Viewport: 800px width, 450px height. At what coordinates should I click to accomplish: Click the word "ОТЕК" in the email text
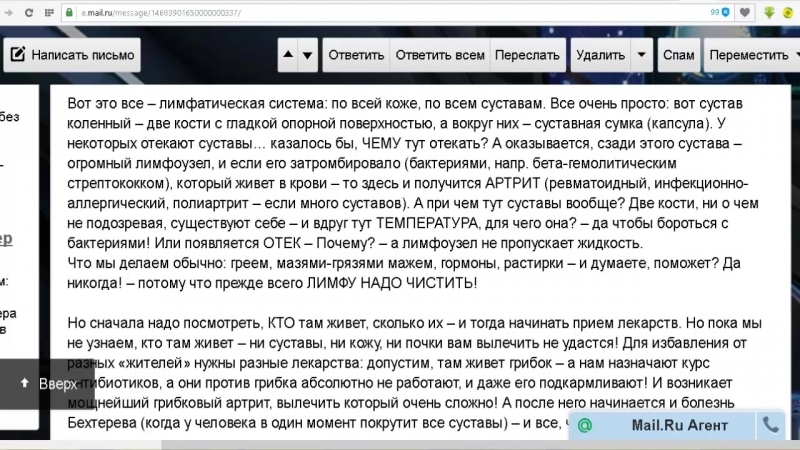pos(282,243)
